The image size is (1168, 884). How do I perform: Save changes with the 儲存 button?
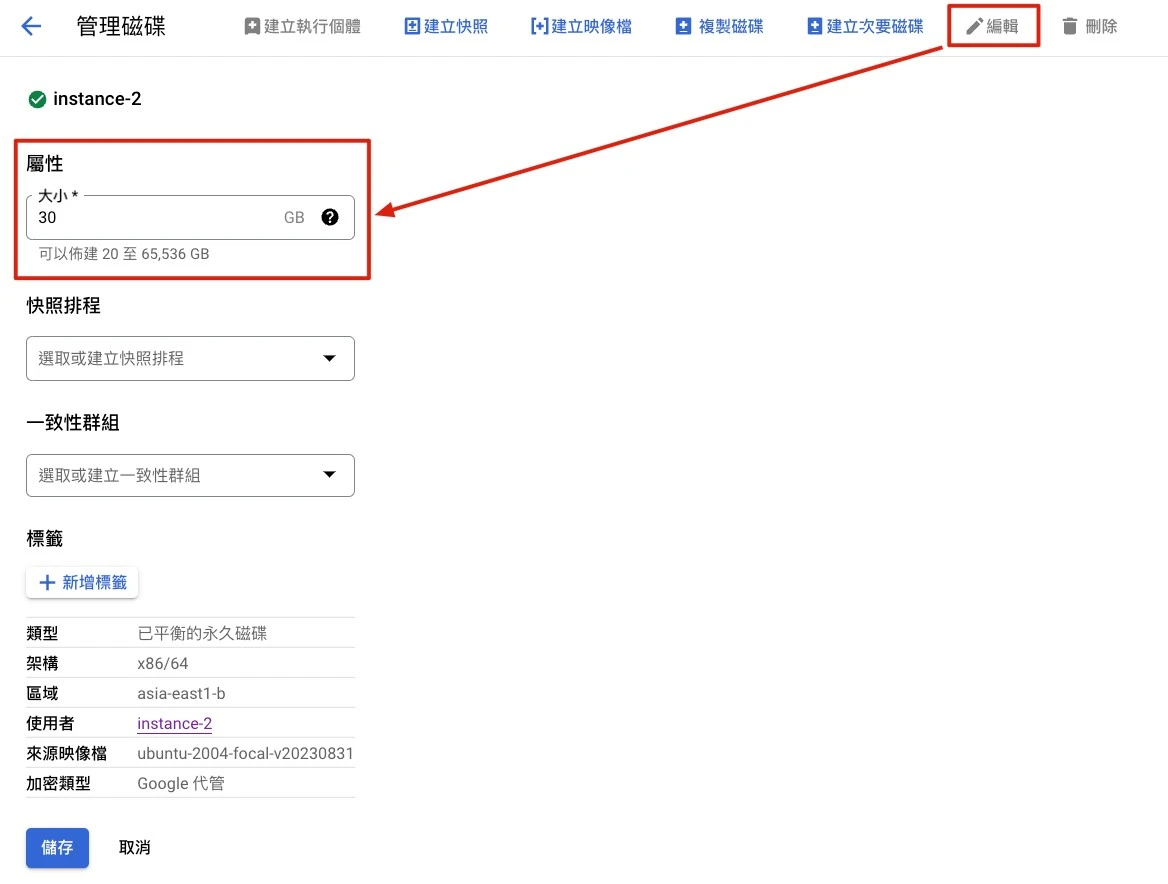[57, 847]
